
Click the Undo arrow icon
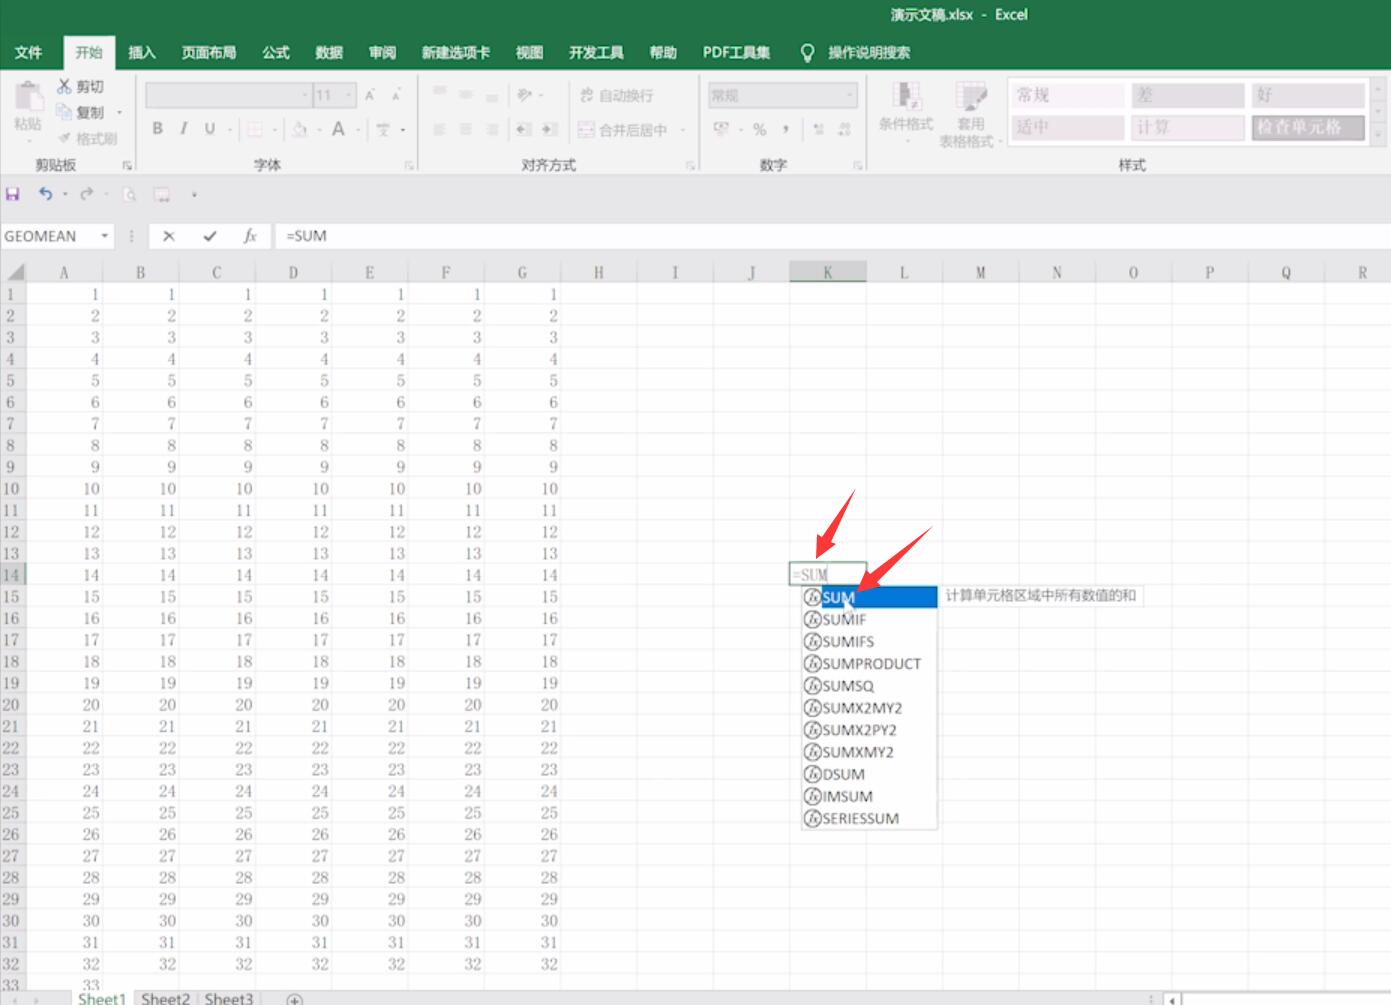45,194
